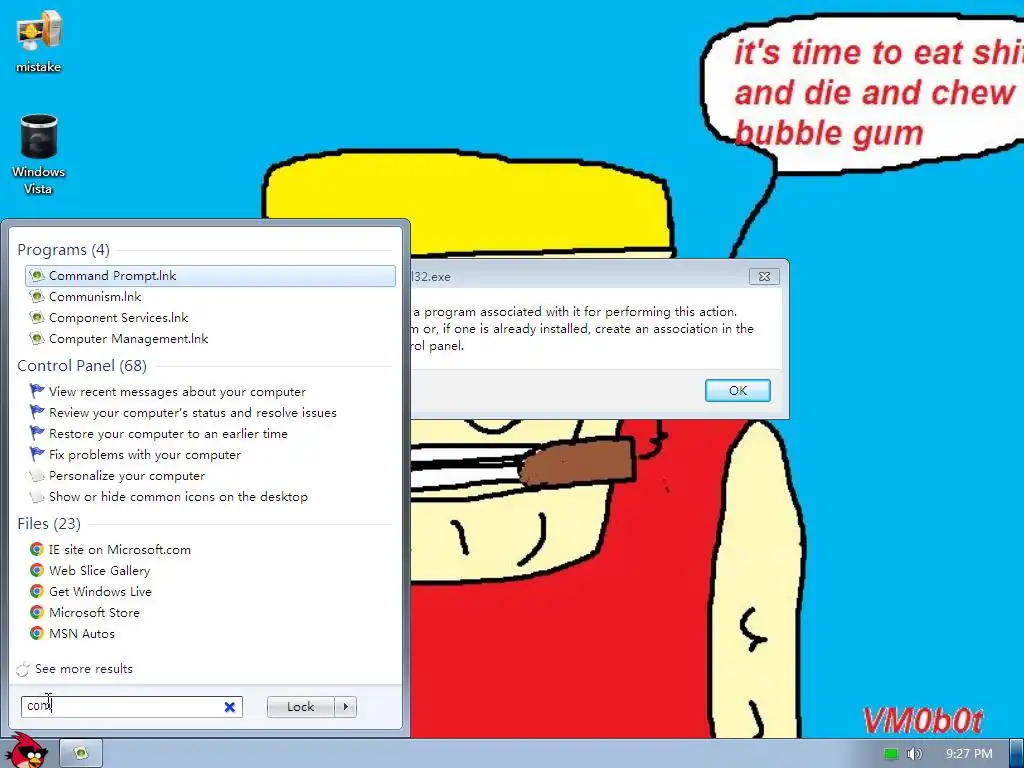Click OK in the error dialog
1024x768 pixels.
[x=737, y=391]
